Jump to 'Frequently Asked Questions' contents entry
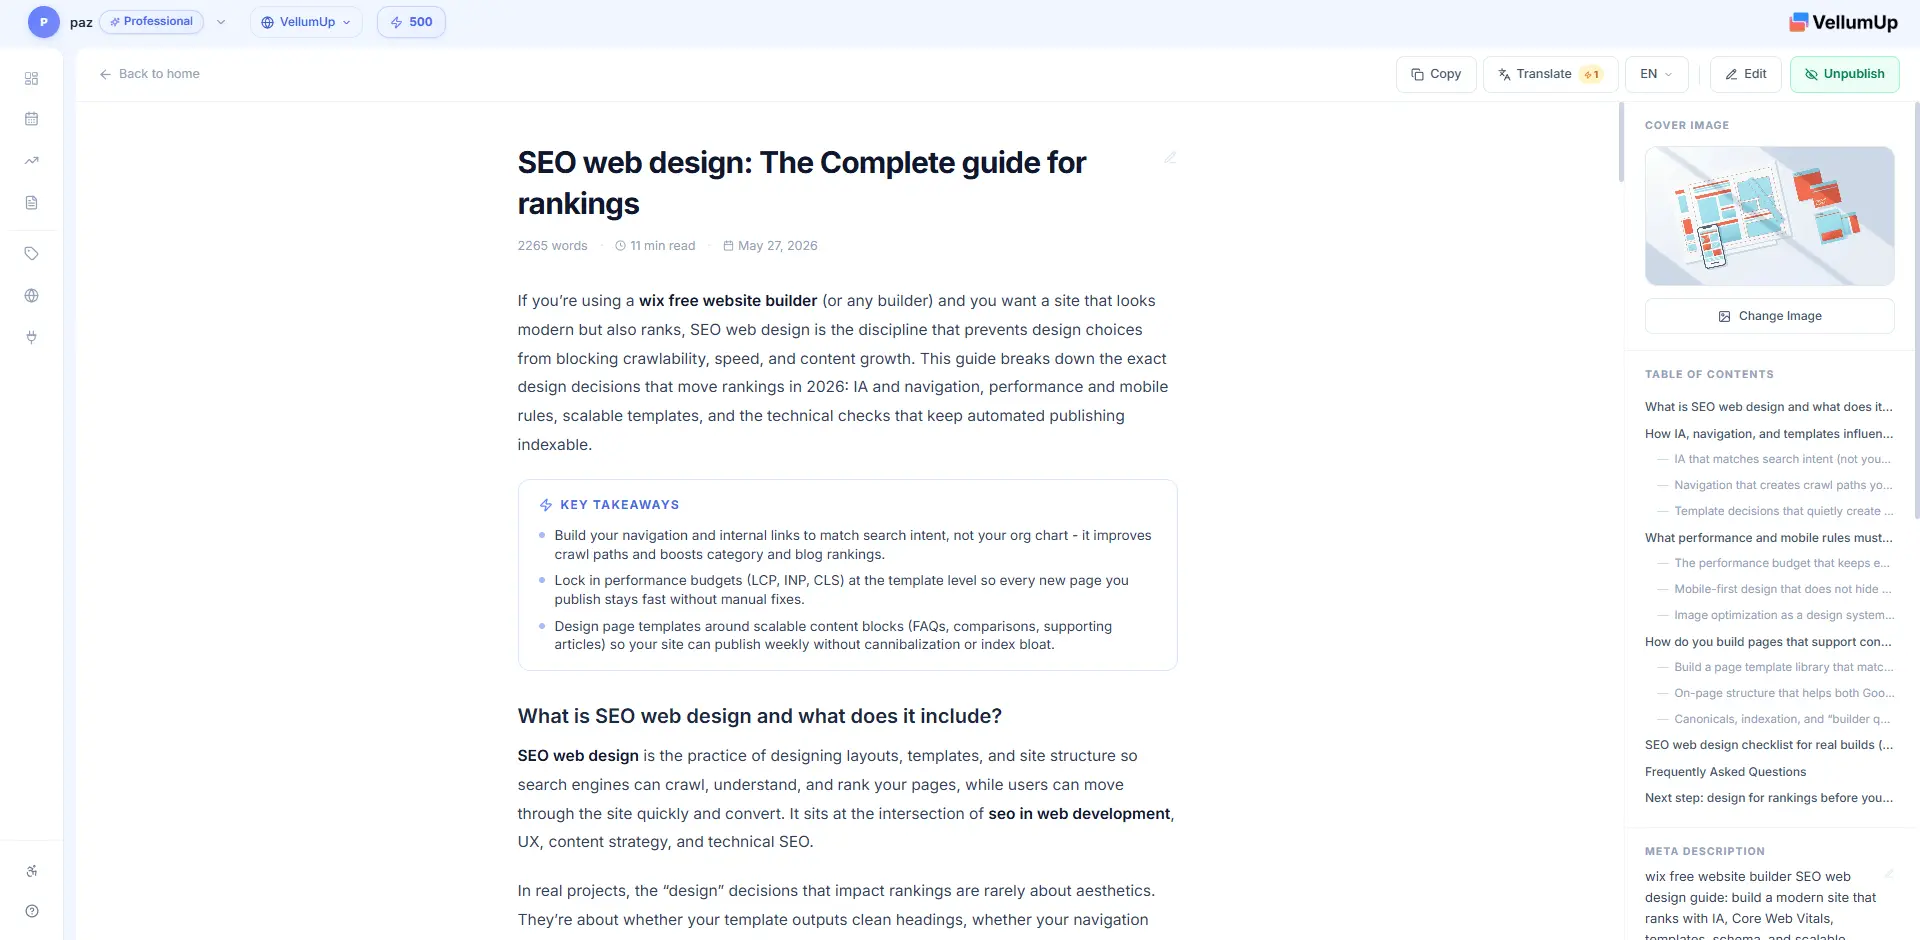 1725,772
